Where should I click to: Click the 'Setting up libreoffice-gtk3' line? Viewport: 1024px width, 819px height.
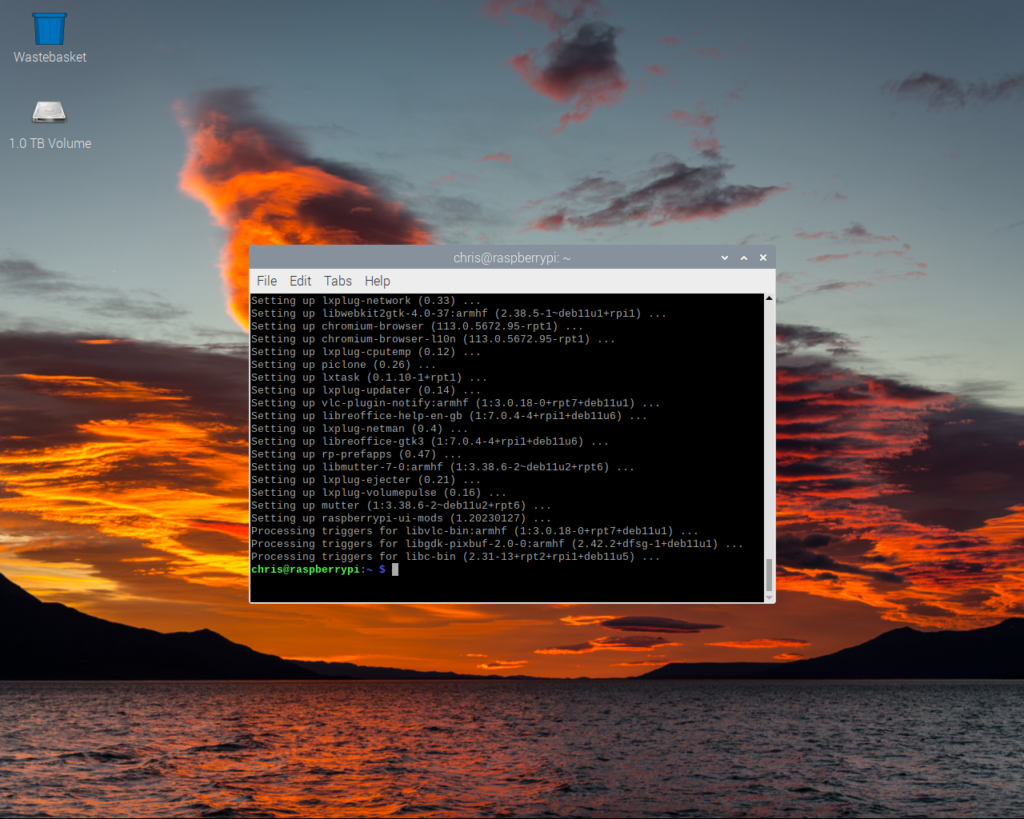[x=430, y=442]
